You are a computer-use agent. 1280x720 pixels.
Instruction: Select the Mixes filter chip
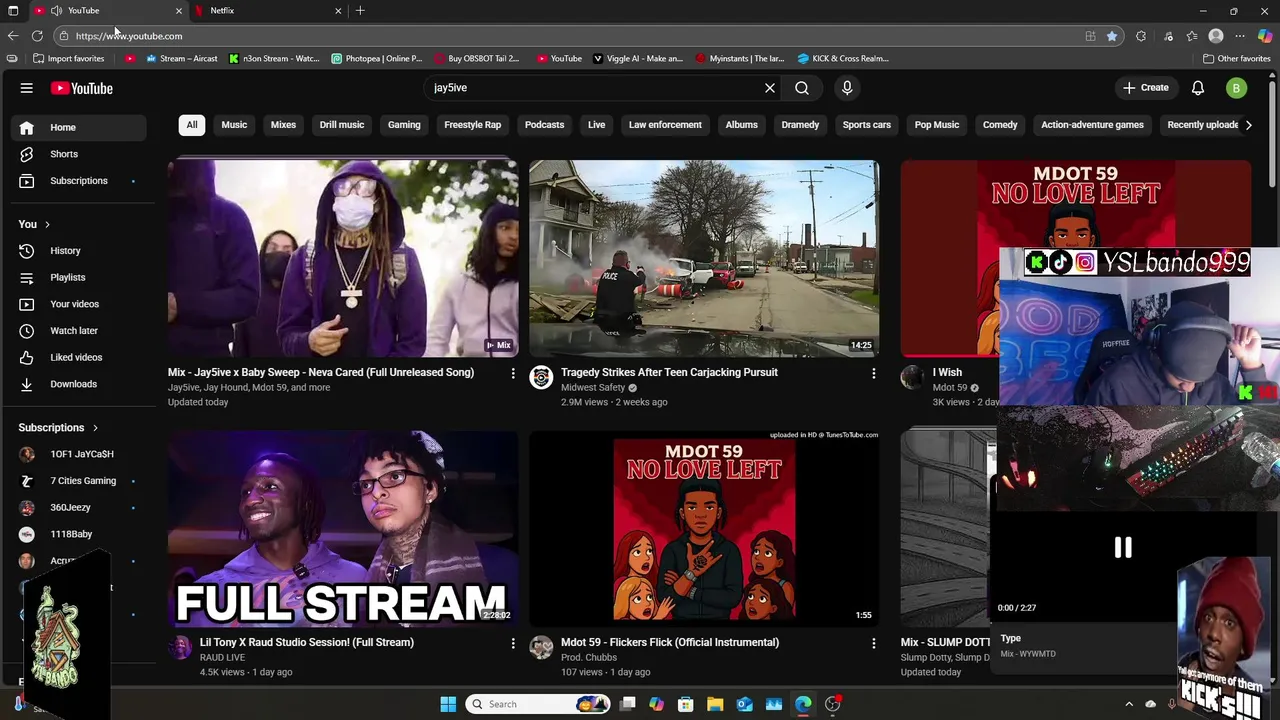[283, 125]
